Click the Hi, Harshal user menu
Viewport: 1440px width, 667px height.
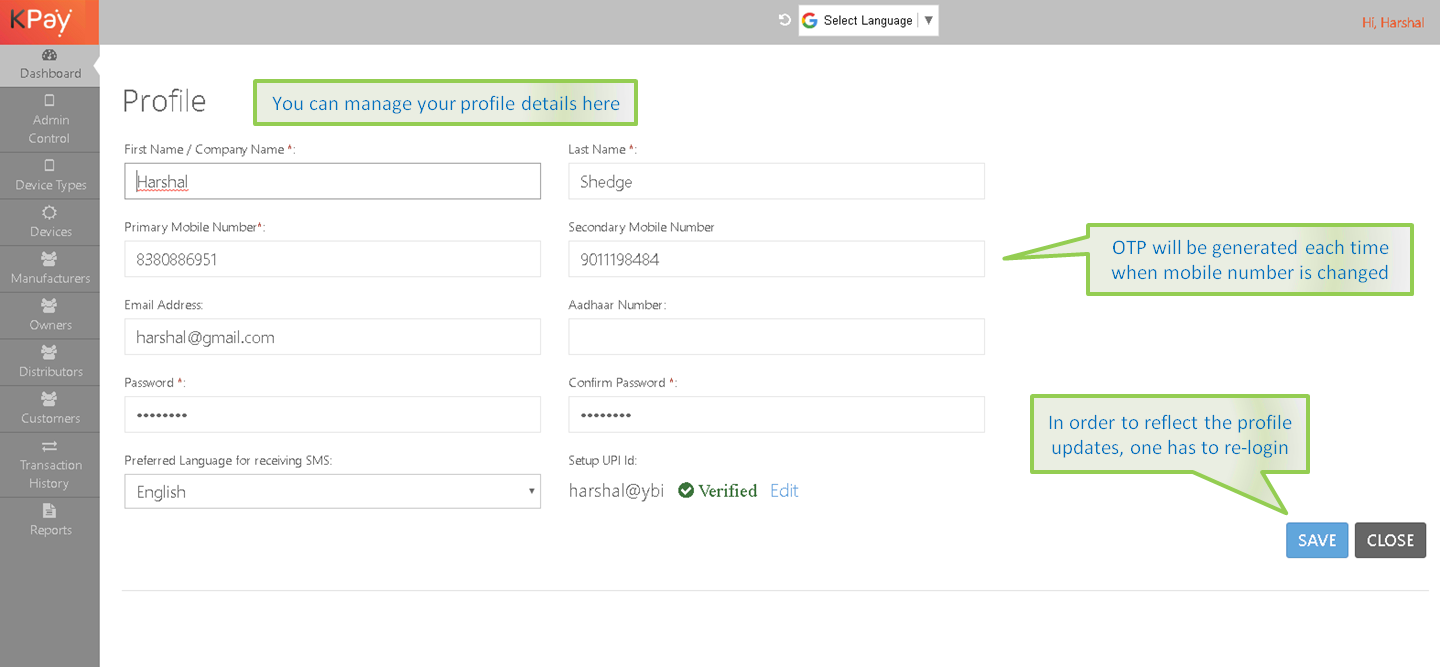(x=1392, y=22)
